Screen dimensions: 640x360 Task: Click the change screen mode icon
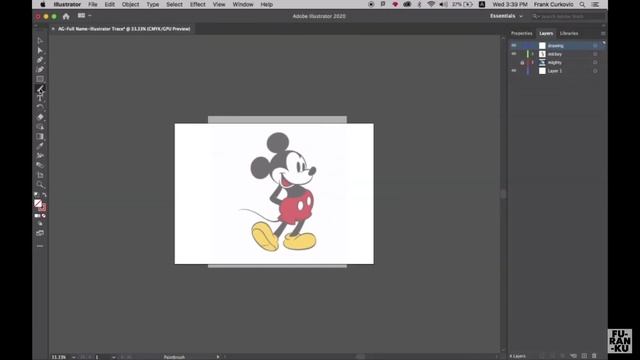40,233
